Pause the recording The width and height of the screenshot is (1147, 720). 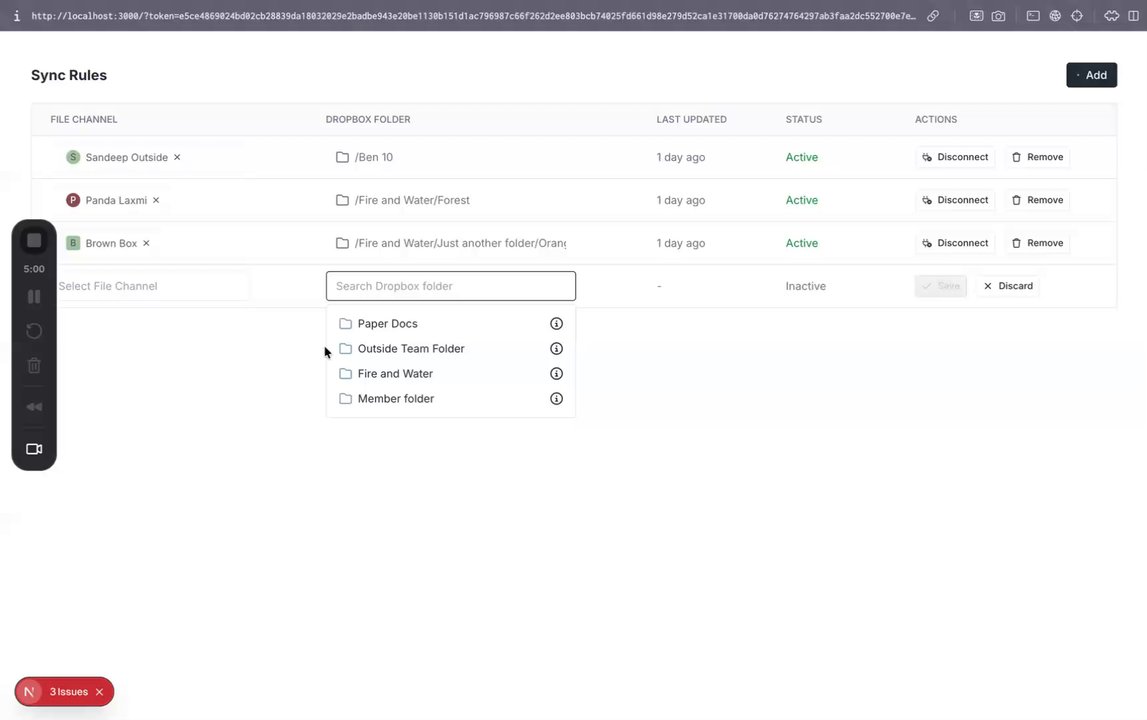coord(34,296)
